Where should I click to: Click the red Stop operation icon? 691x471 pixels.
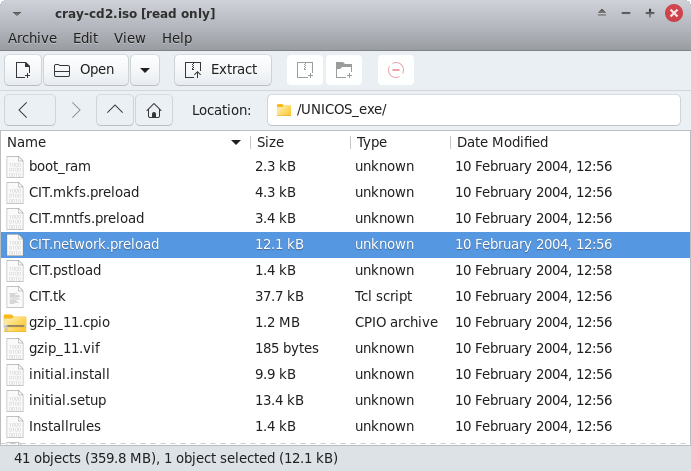coord(396,70)
